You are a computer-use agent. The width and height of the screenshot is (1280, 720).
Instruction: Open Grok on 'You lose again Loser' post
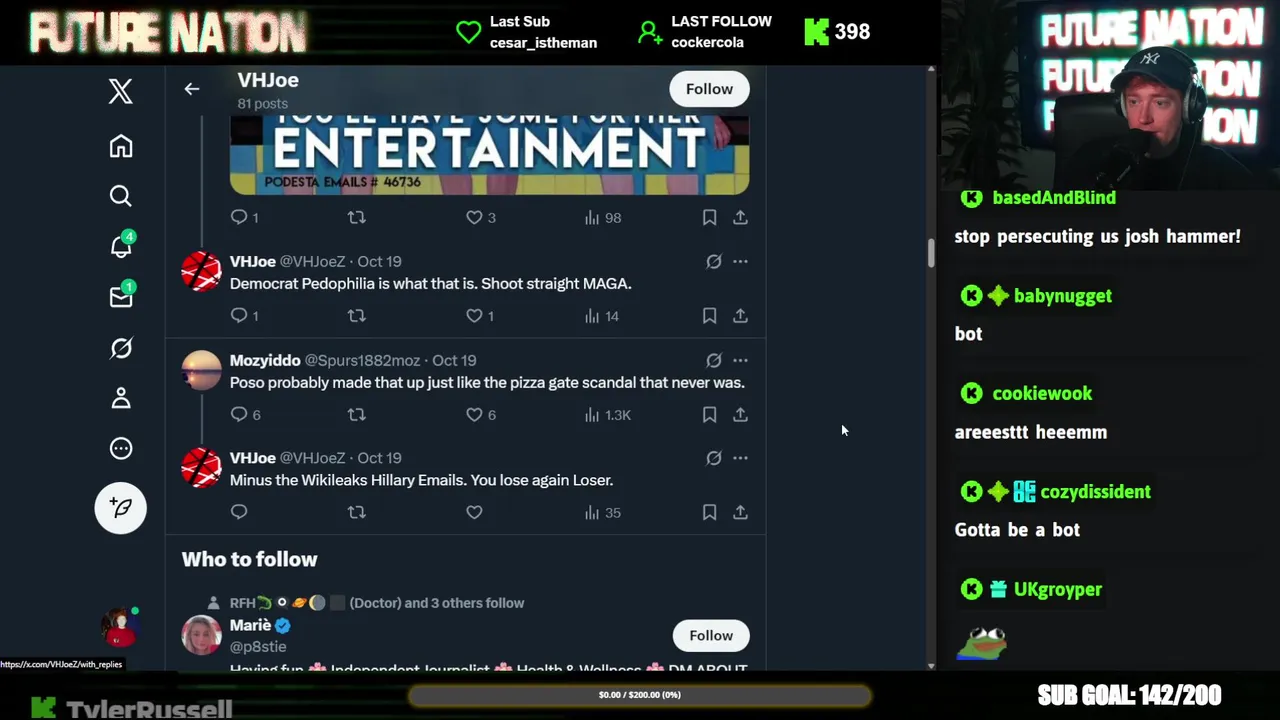click(714, 458)
